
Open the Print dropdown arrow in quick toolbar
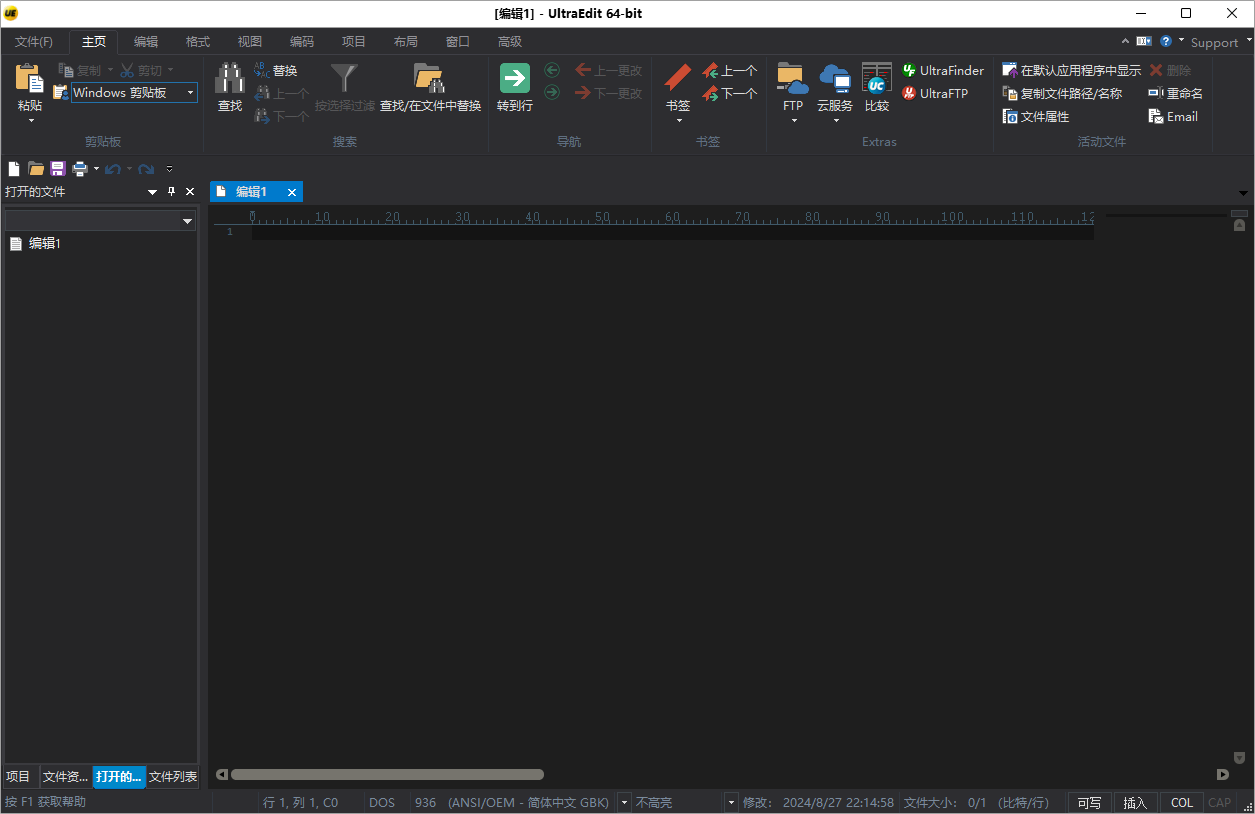click(97, 169)
